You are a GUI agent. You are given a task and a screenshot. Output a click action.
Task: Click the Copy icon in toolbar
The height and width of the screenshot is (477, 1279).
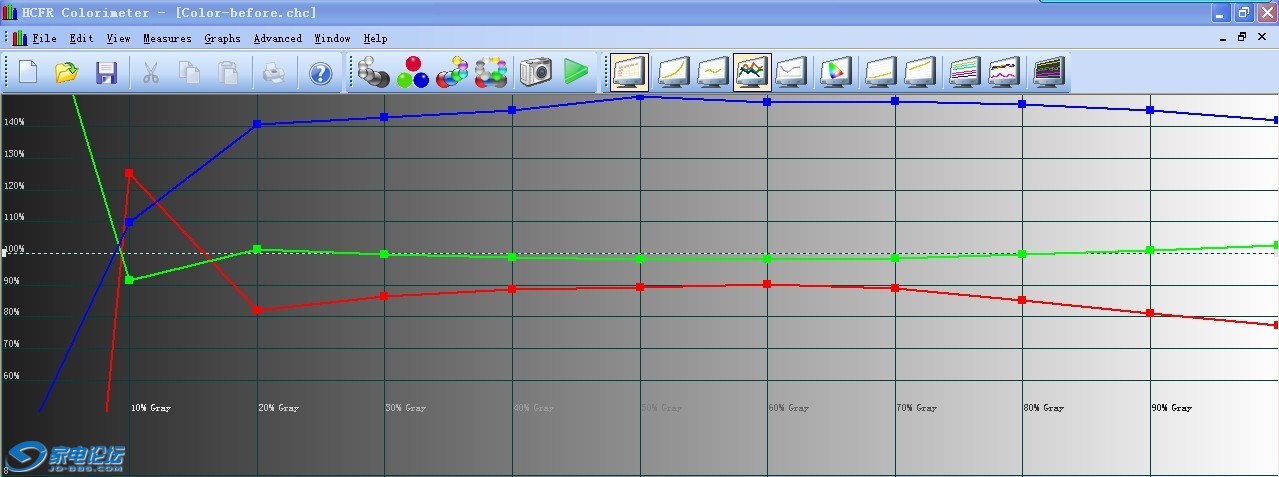click(189, 72)
